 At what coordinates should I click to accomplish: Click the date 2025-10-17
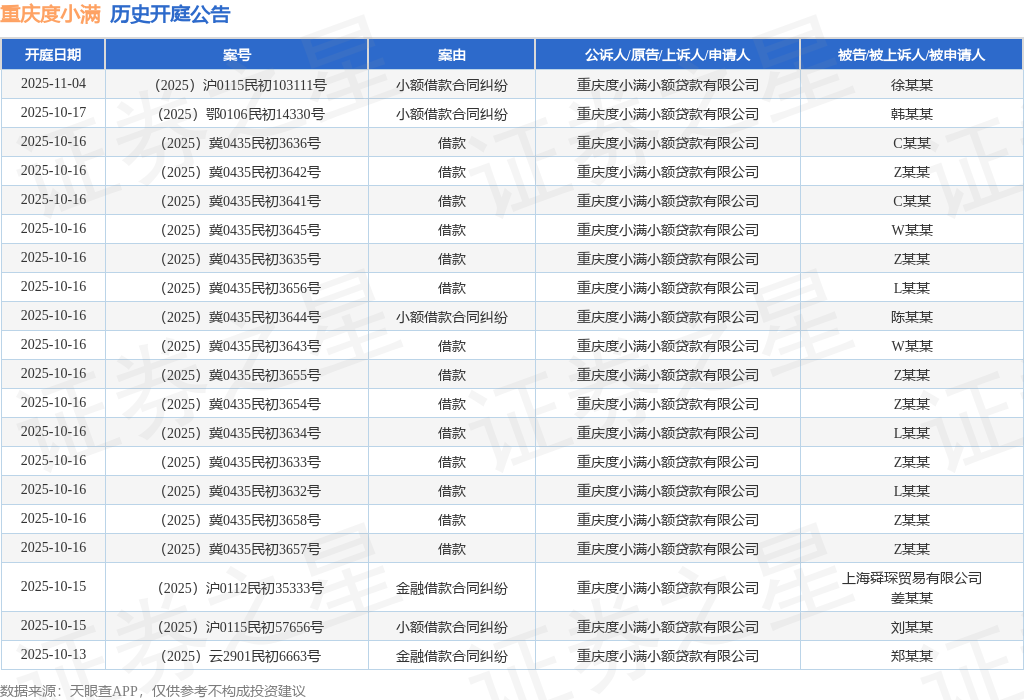point(53,112)
